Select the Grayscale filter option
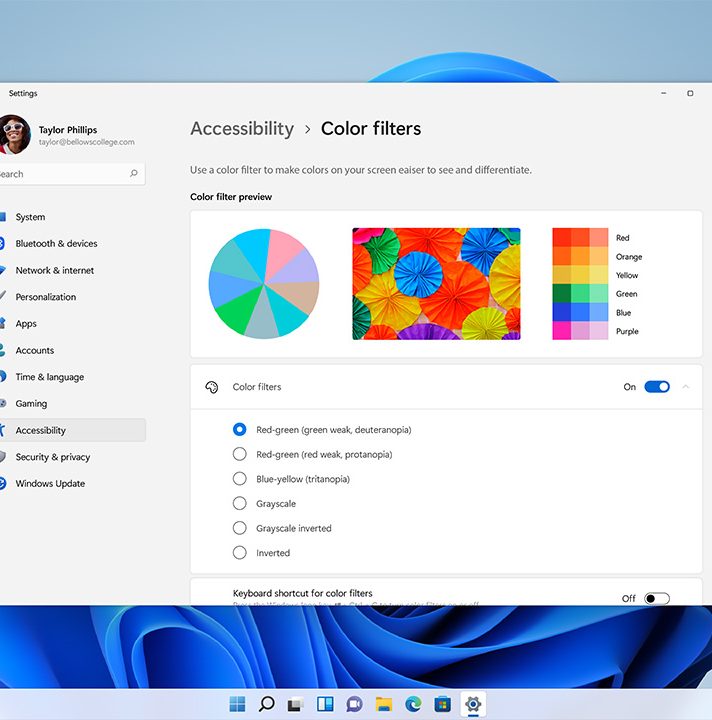The image size is (712, 720). coord(240,503)
